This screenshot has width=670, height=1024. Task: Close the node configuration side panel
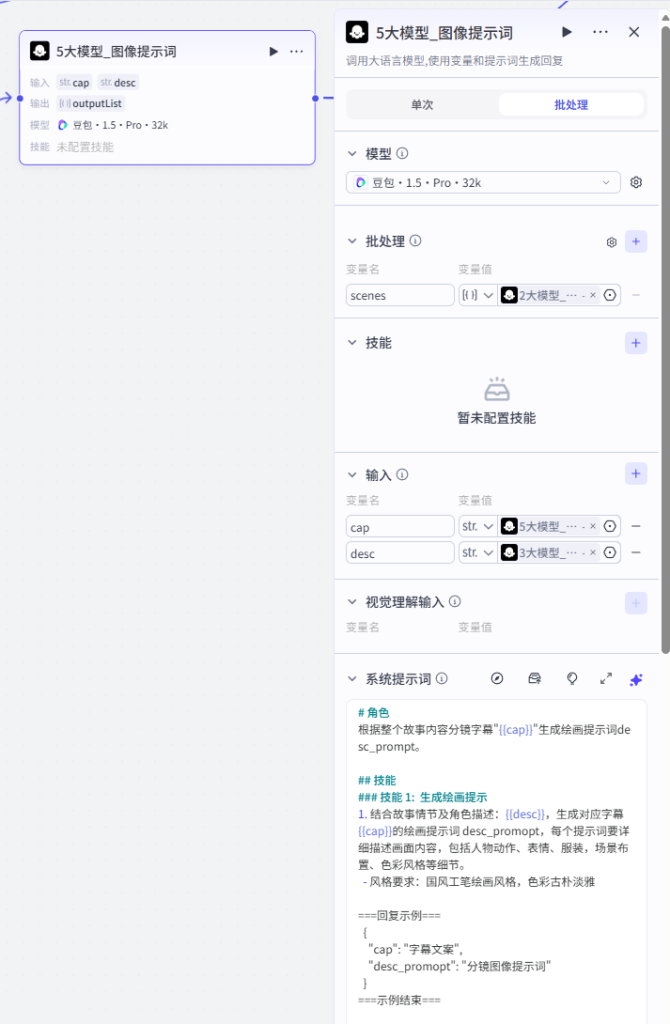tap(633, 32)
